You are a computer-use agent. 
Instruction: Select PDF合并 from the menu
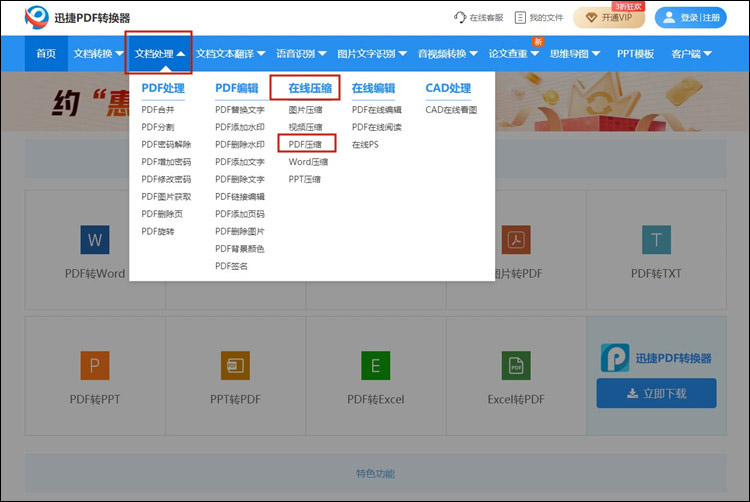coord(158,109)
